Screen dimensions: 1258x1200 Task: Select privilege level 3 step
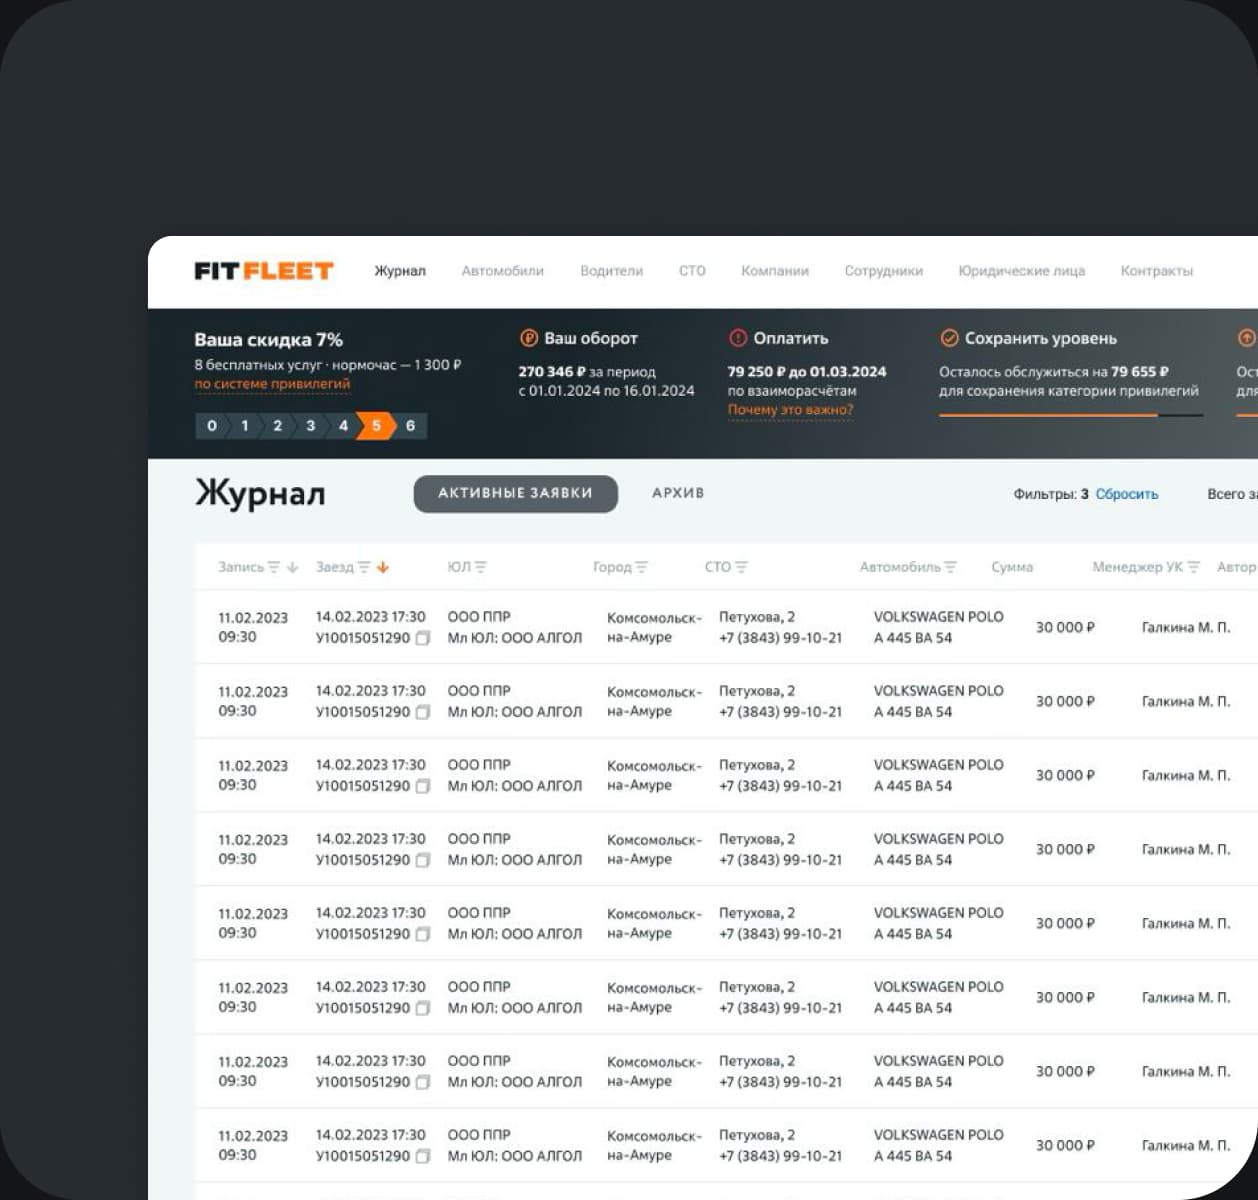pos(310,426)
